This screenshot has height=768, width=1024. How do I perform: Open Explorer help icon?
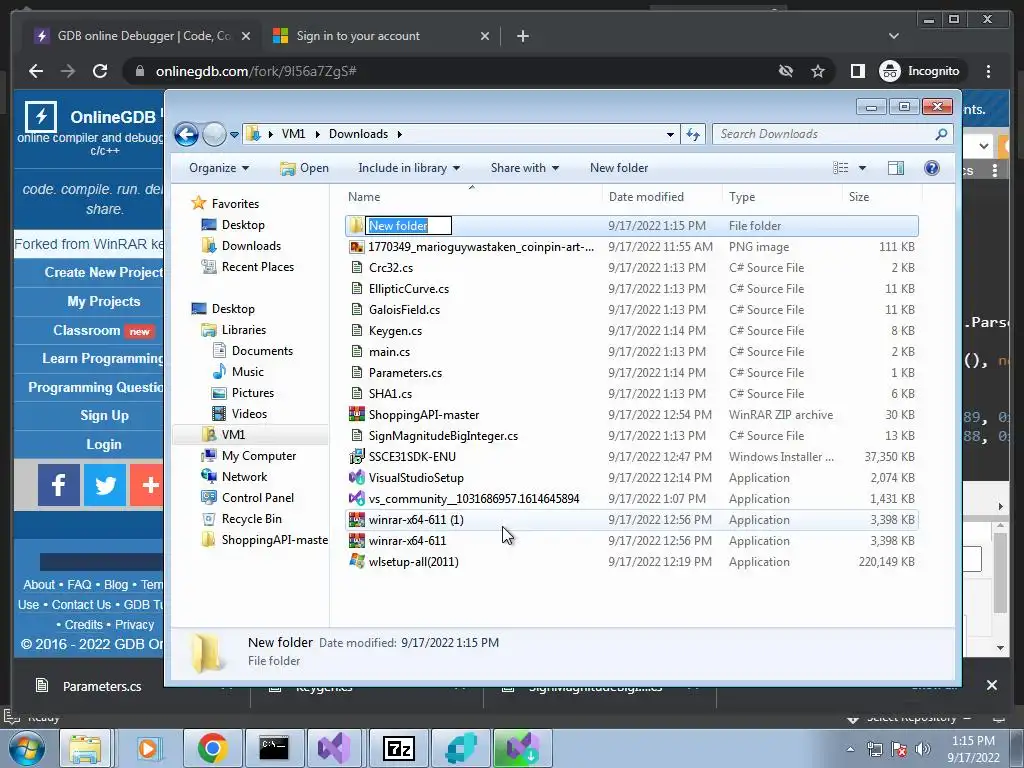(932, 168)
